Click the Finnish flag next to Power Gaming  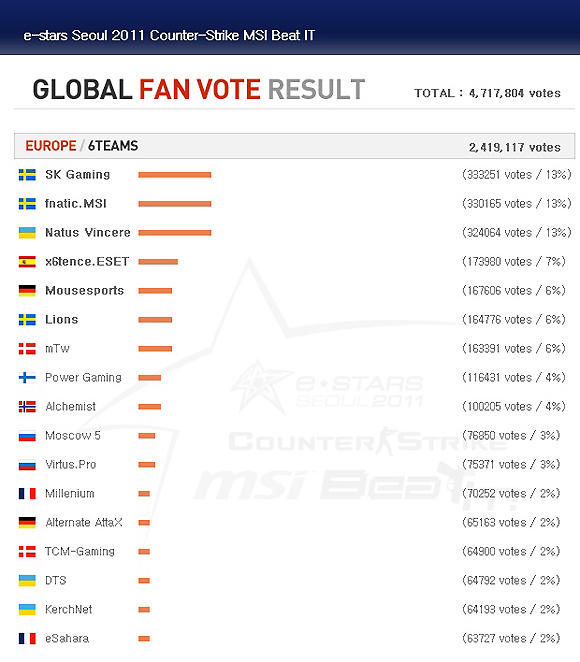(x=27, y=377)
